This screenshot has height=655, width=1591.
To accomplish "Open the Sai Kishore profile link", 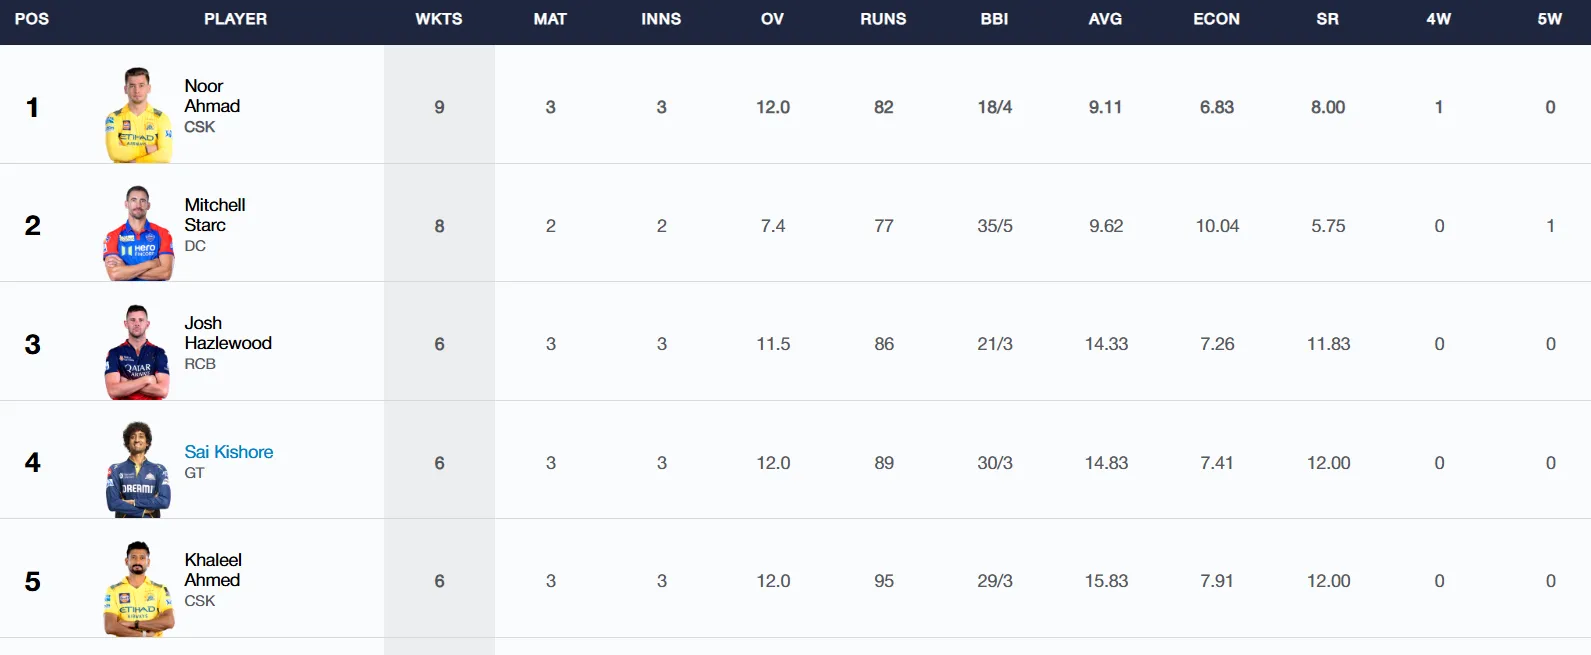I will click(229, 452).
